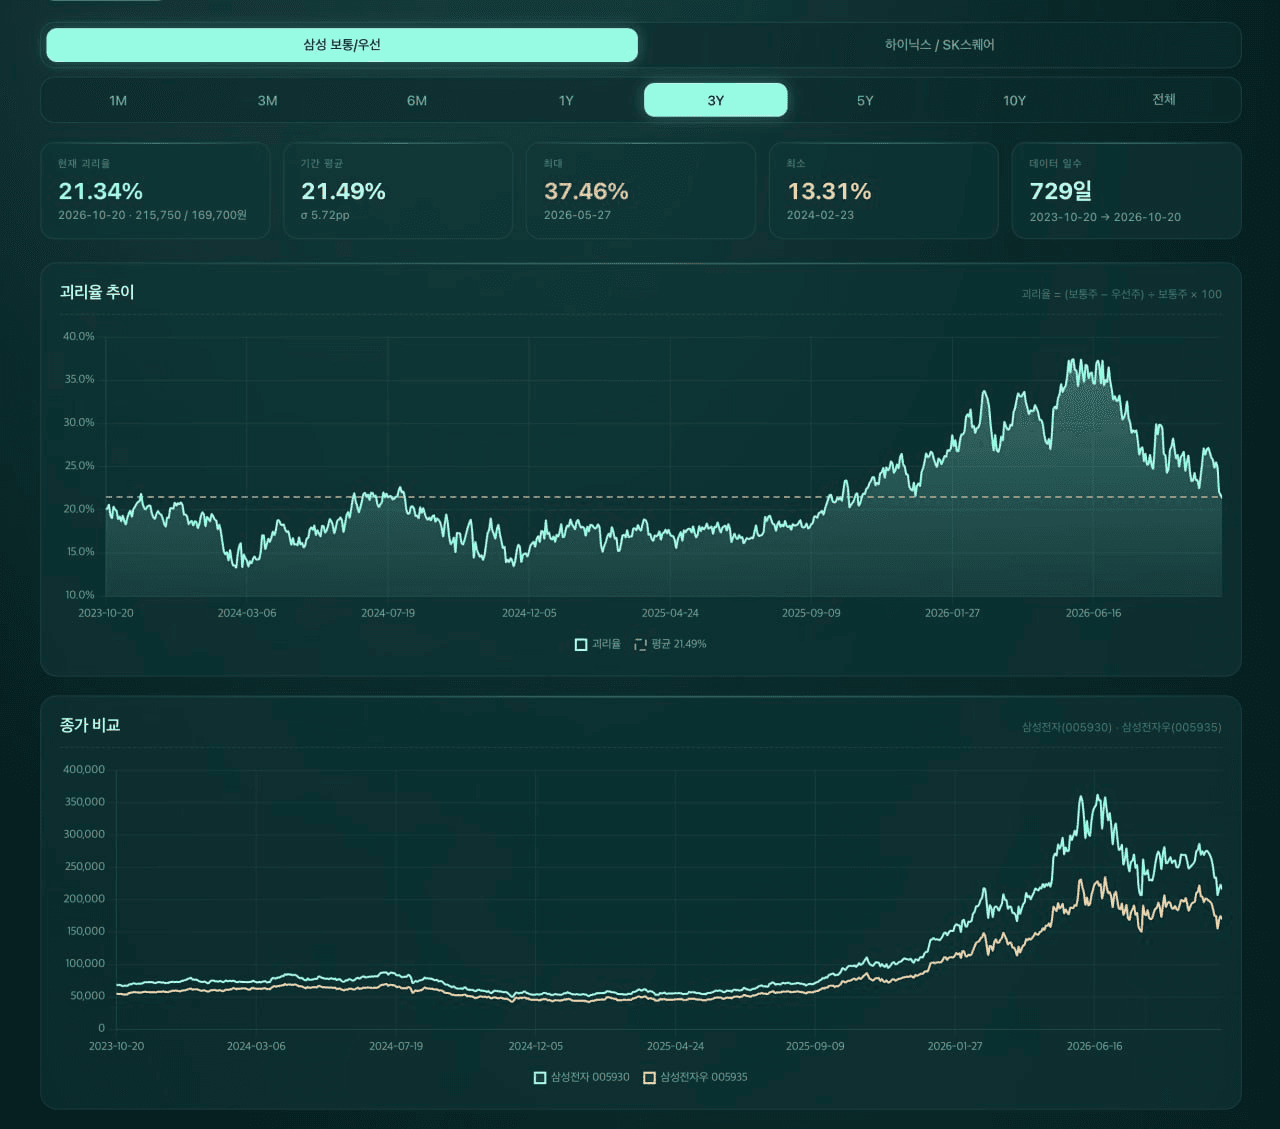Set the range to 6M
This screenshot has height=1129, width=1280.
(417, 100)
